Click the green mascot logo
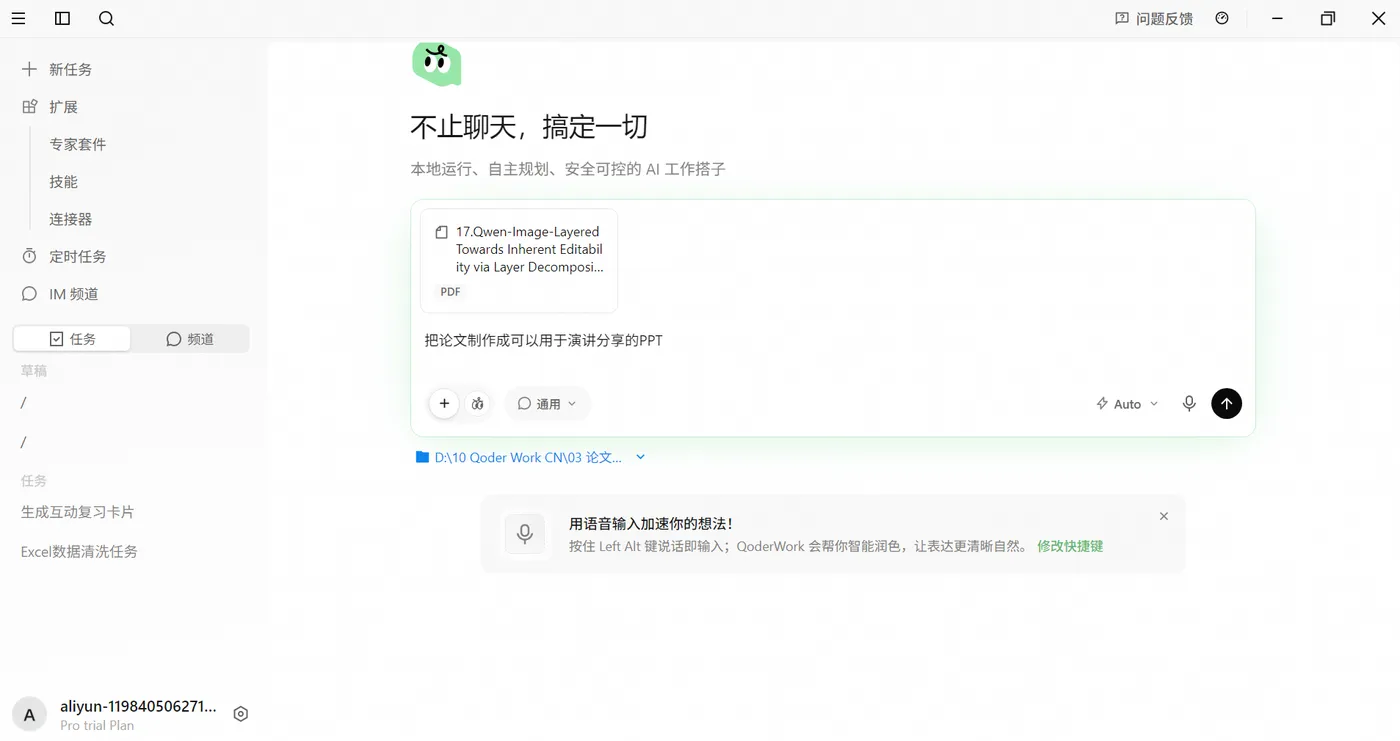This screenshot has height=741, width=1400. (437, 63)
